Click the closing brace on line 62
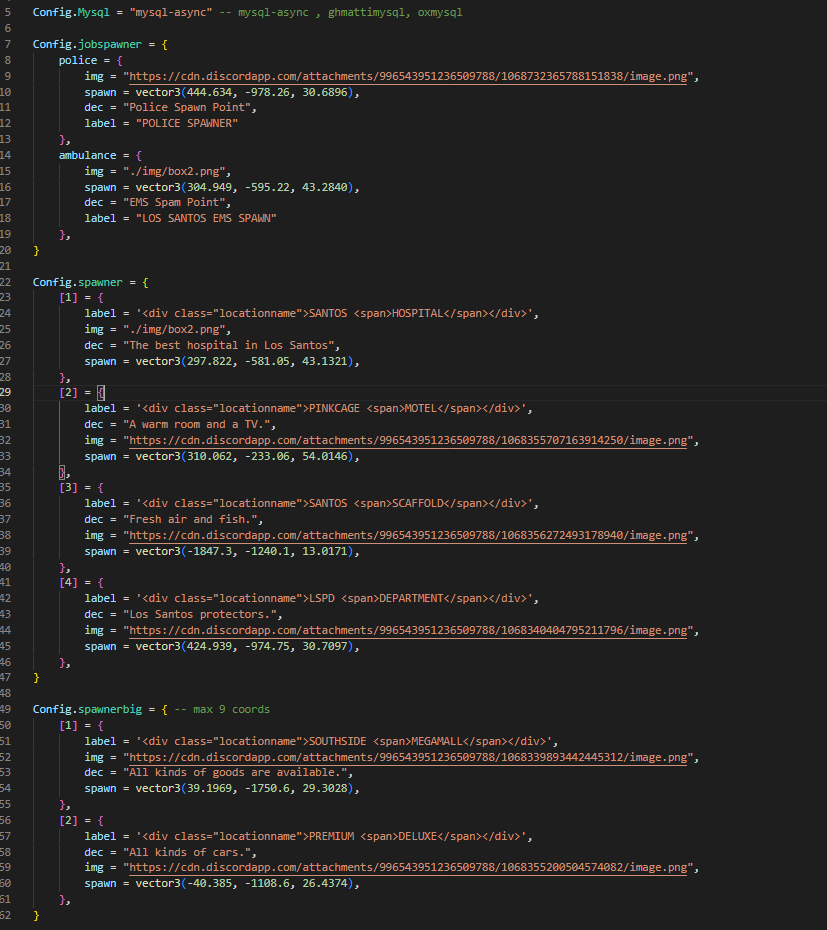827x930 pixels. point(36,914)
